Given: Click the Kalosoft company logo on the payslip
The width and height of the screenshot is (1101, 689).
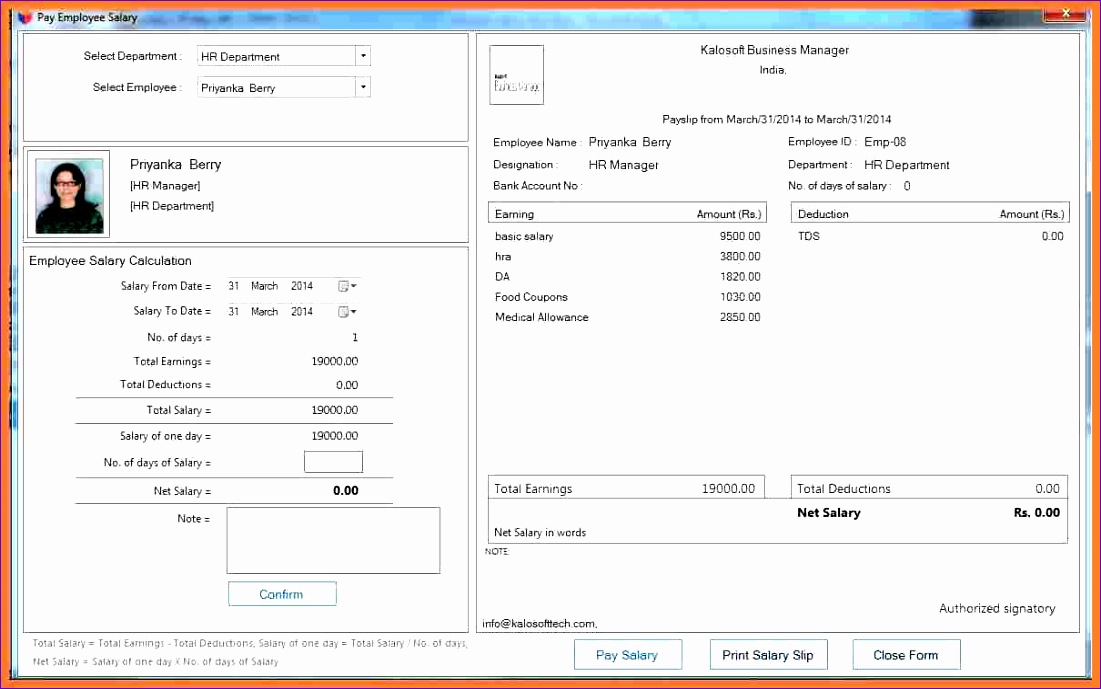Looking at the screenshot, I should click(516, 74).
